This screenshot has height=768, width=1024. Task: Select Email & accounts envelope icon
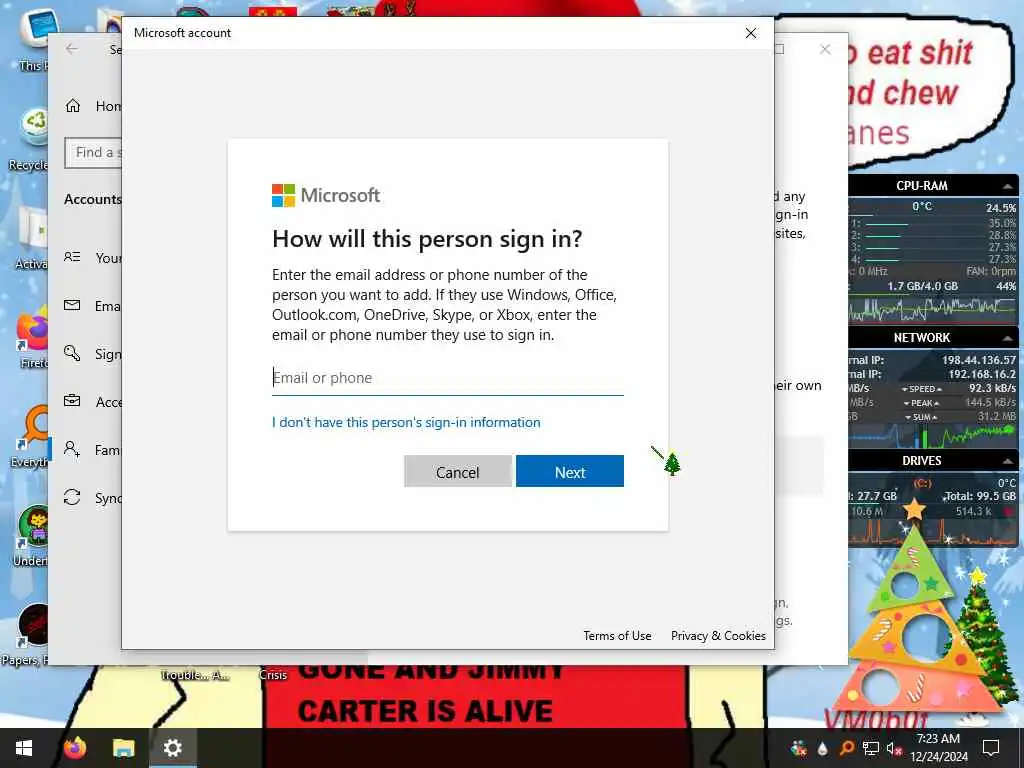click(72, 305)
